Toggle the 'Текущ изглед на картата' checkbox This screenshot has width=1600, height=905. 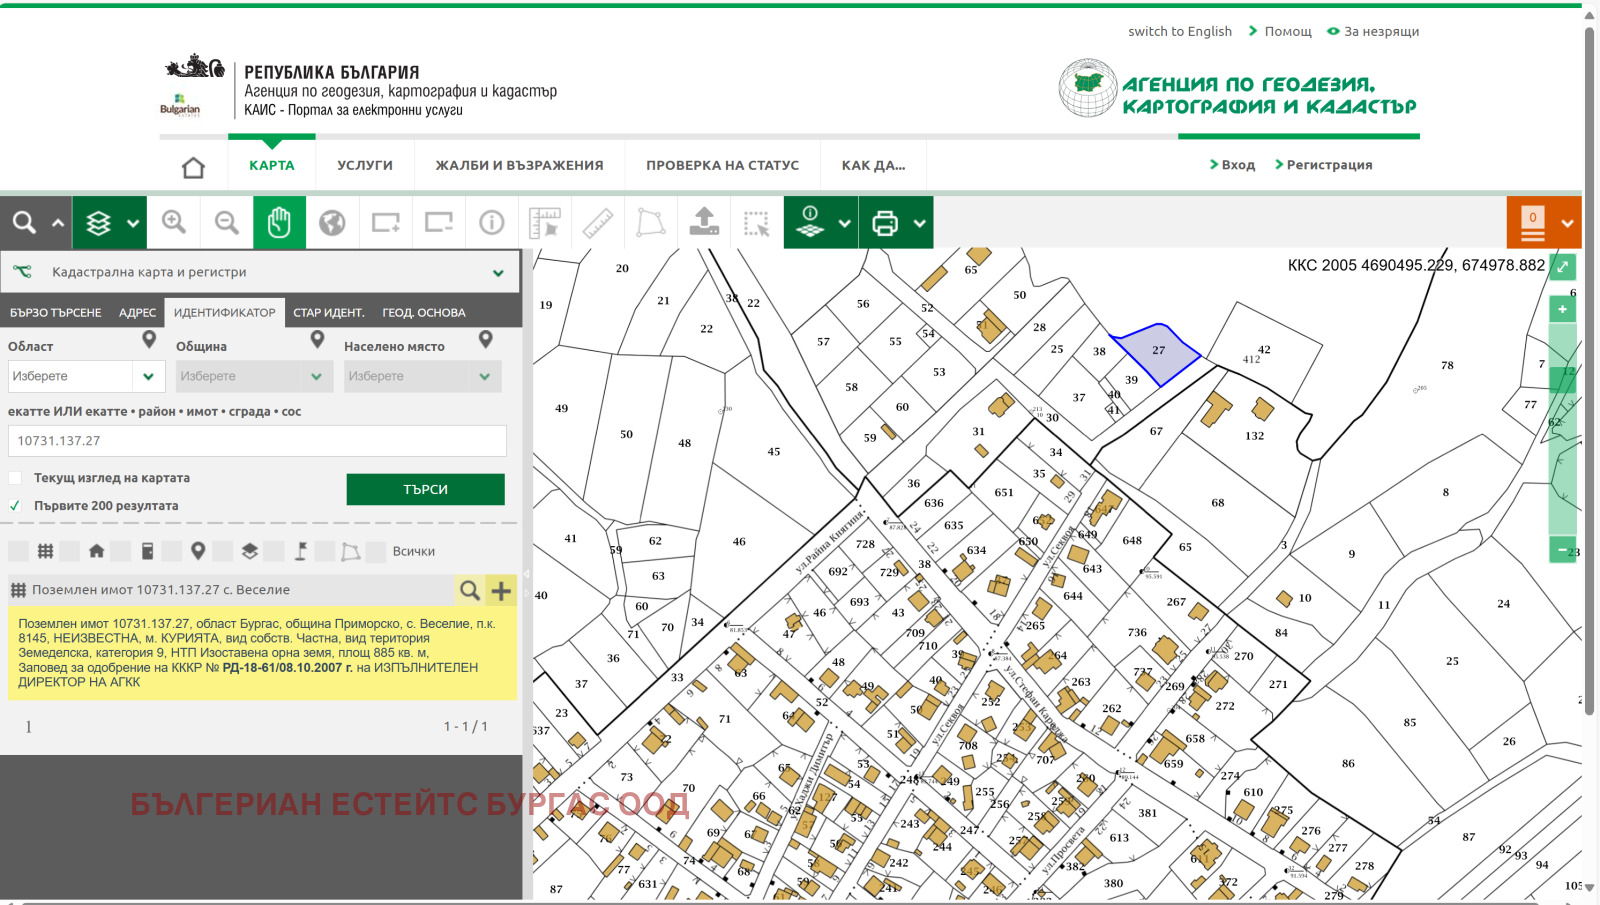coord(15,478)
